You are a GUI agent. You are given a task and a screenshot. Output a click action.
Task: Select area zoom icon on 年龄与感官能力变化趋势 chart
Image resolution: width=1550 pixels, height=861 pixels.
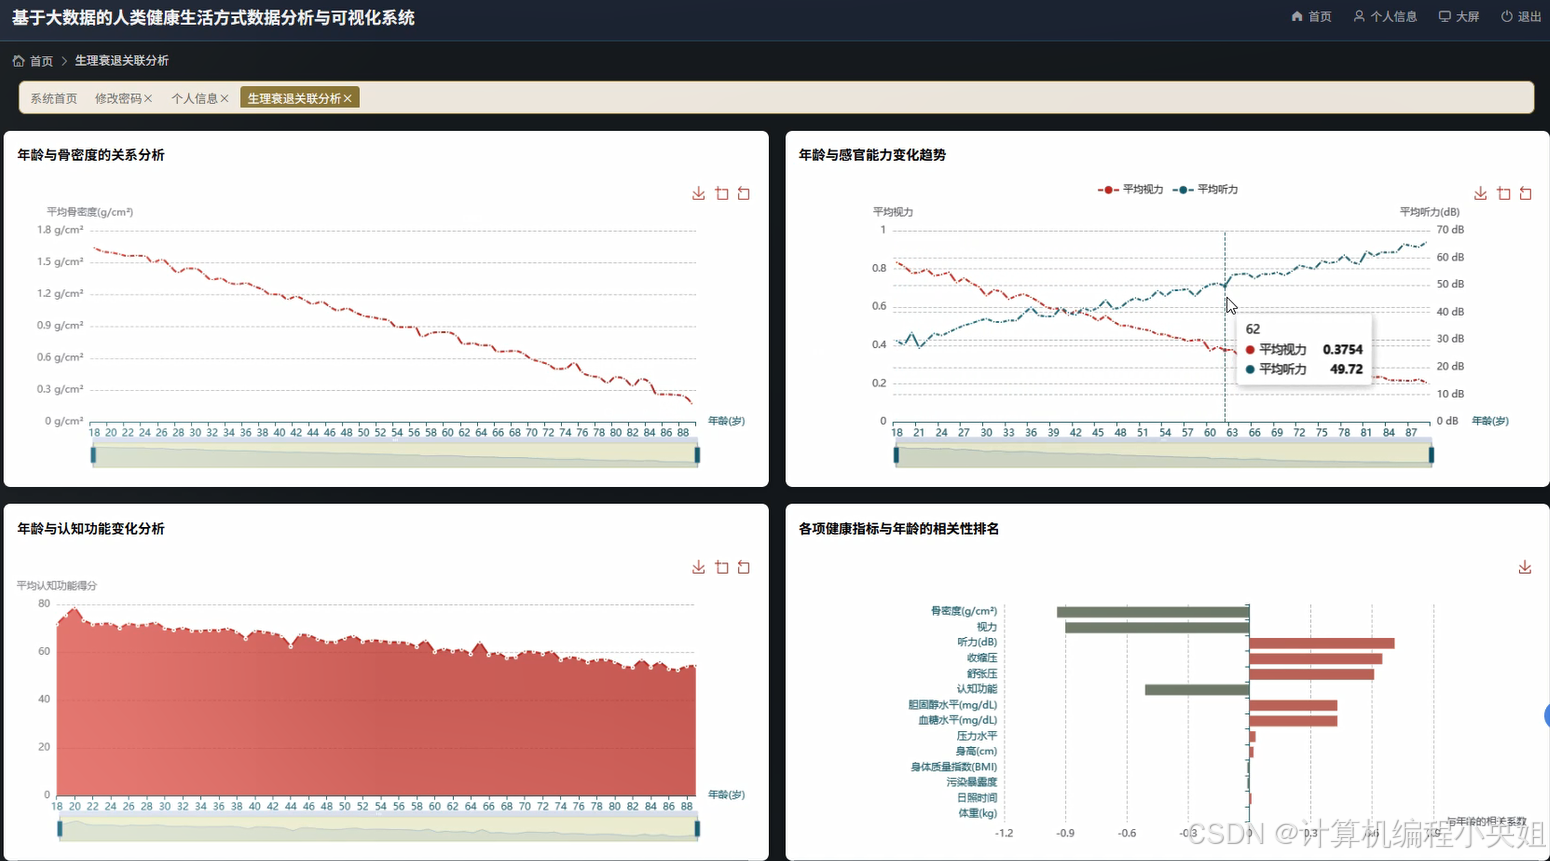pos(1504,194)
